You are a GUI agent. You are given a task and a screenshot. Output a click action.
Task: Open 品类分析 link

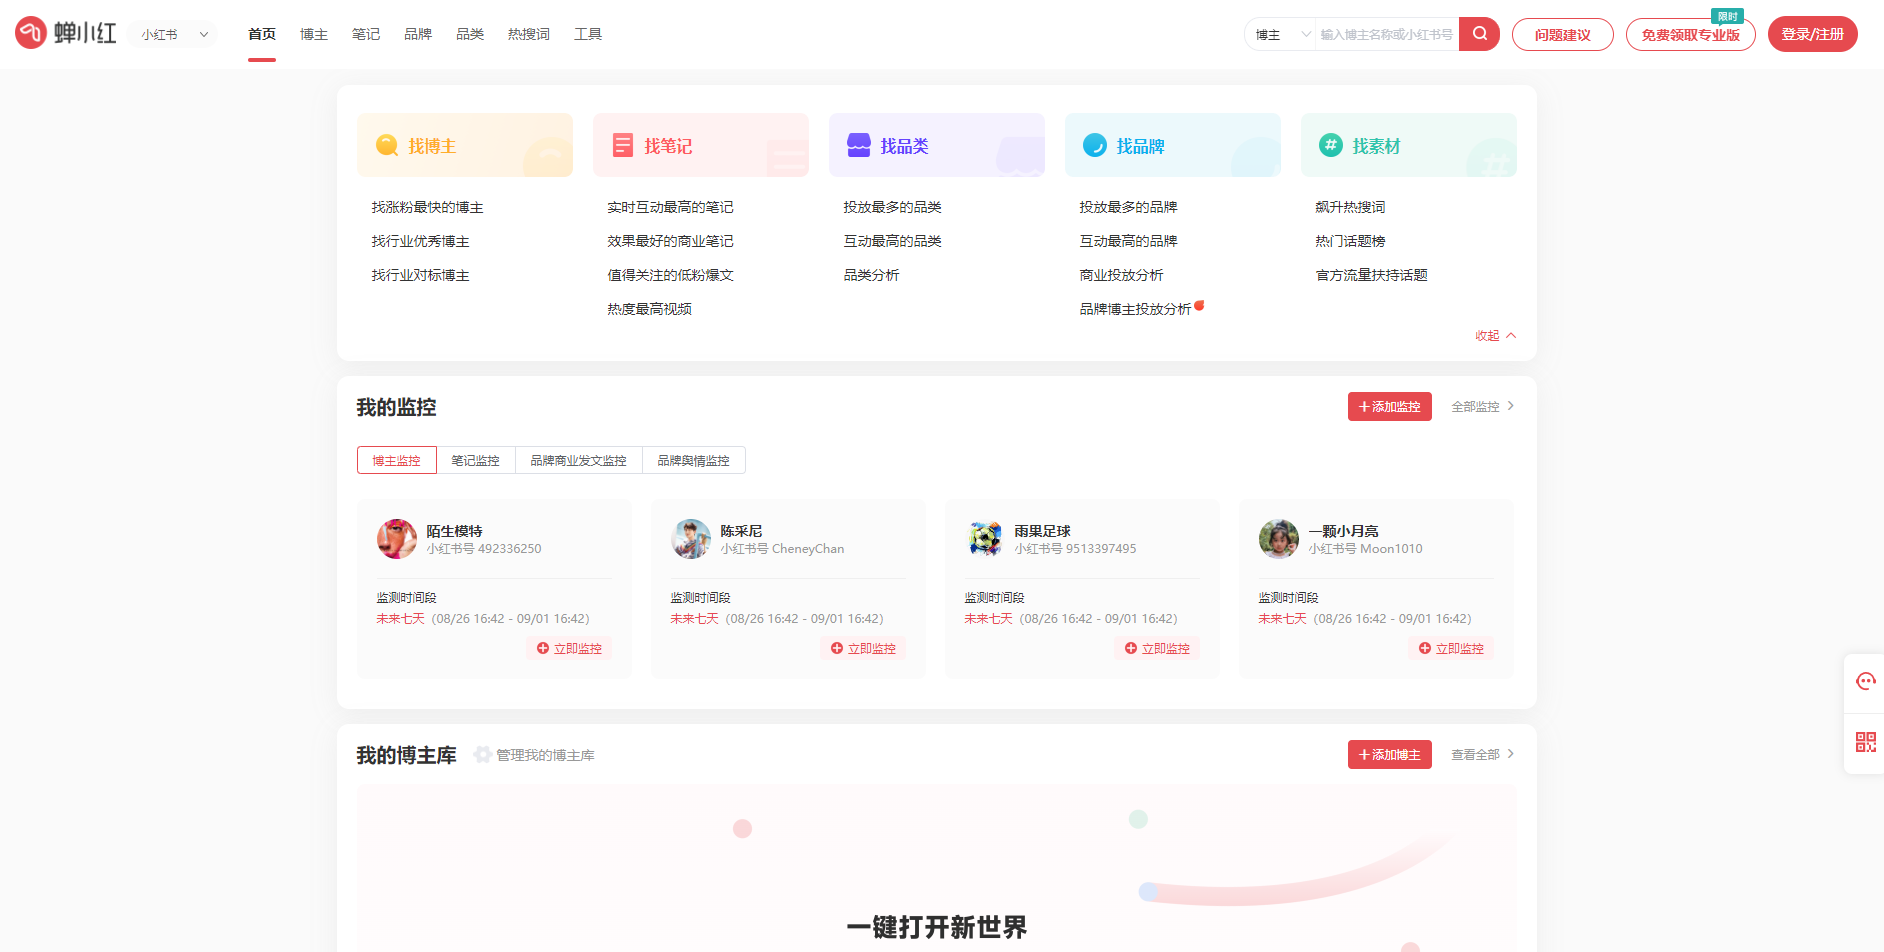tap(871, 275)
